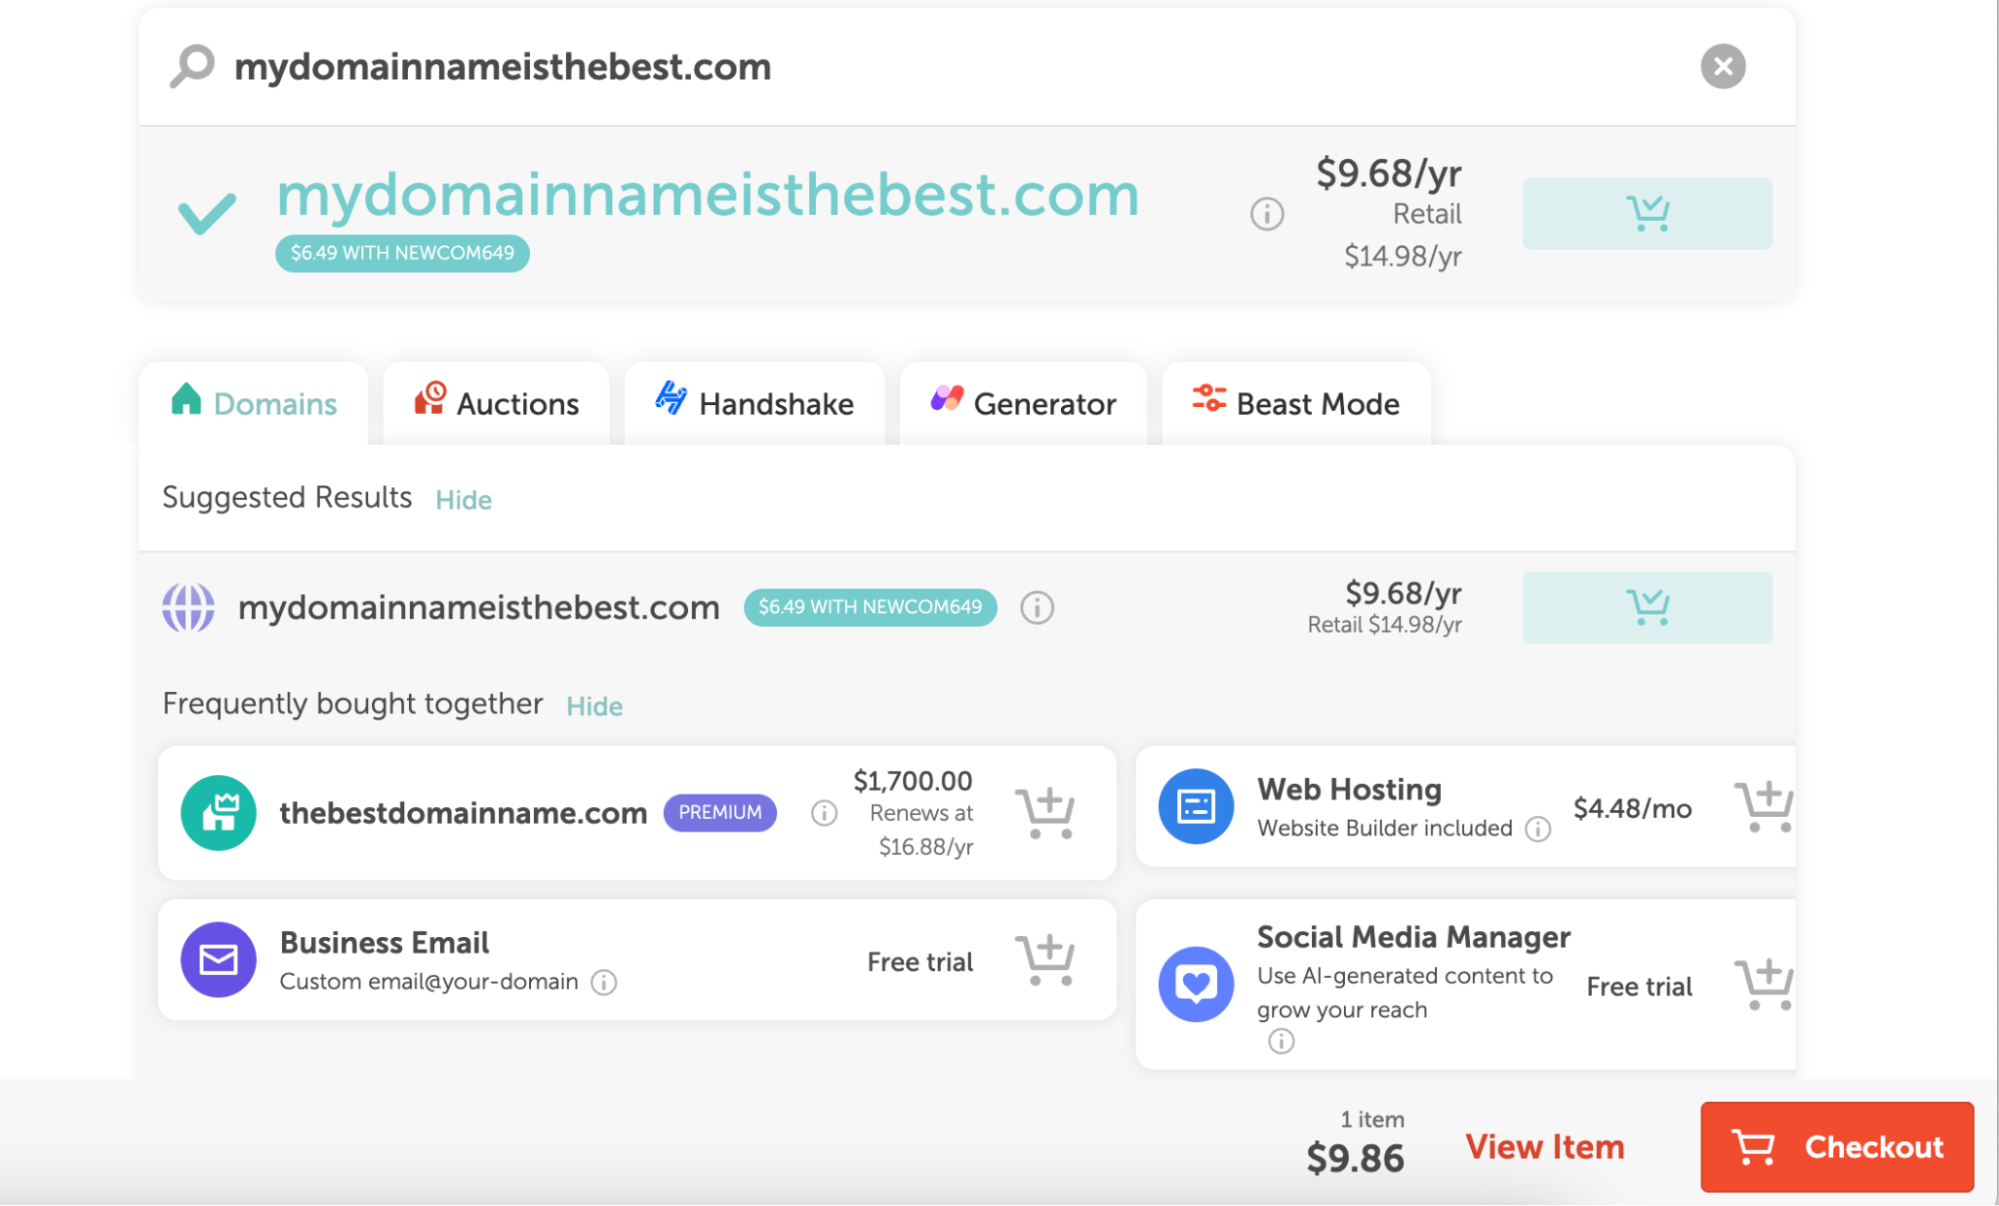This screenshot has height=1206, width=1999.
Task: Click the thebestdomainname.com premium icon
Action: tap(218, 813)
